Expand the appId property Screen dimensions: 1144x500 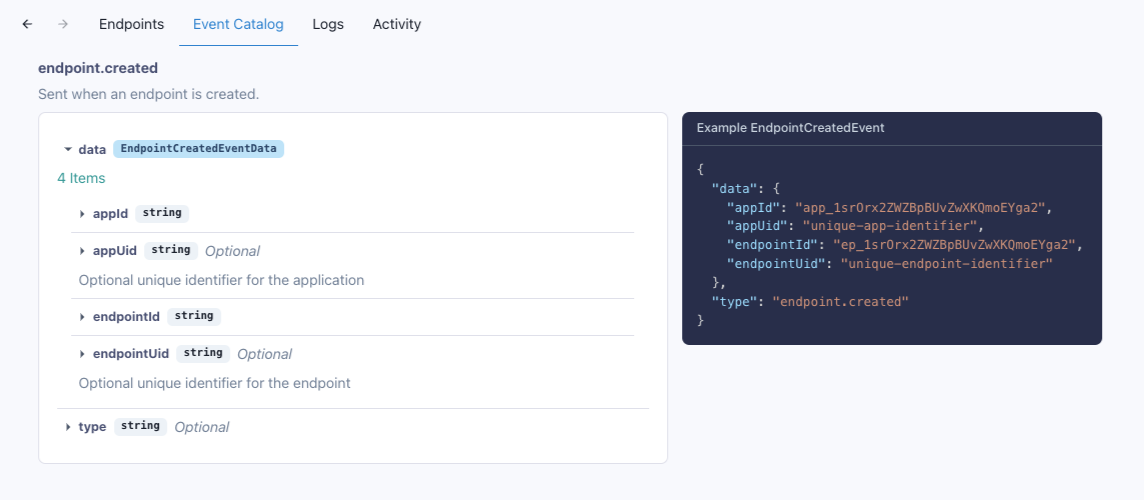click(82, 213)
